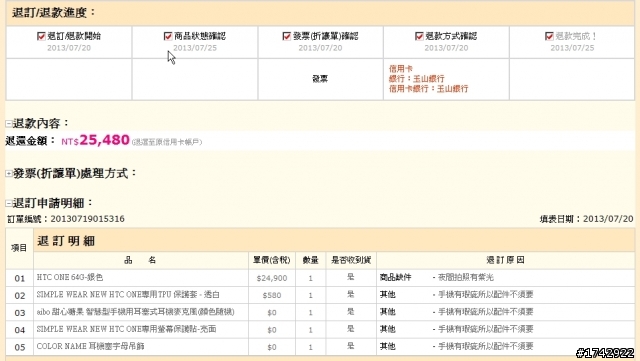Screen dimensions: 640x361
Task: Select reason 夜間拍照有紫光
Action: 466,277
